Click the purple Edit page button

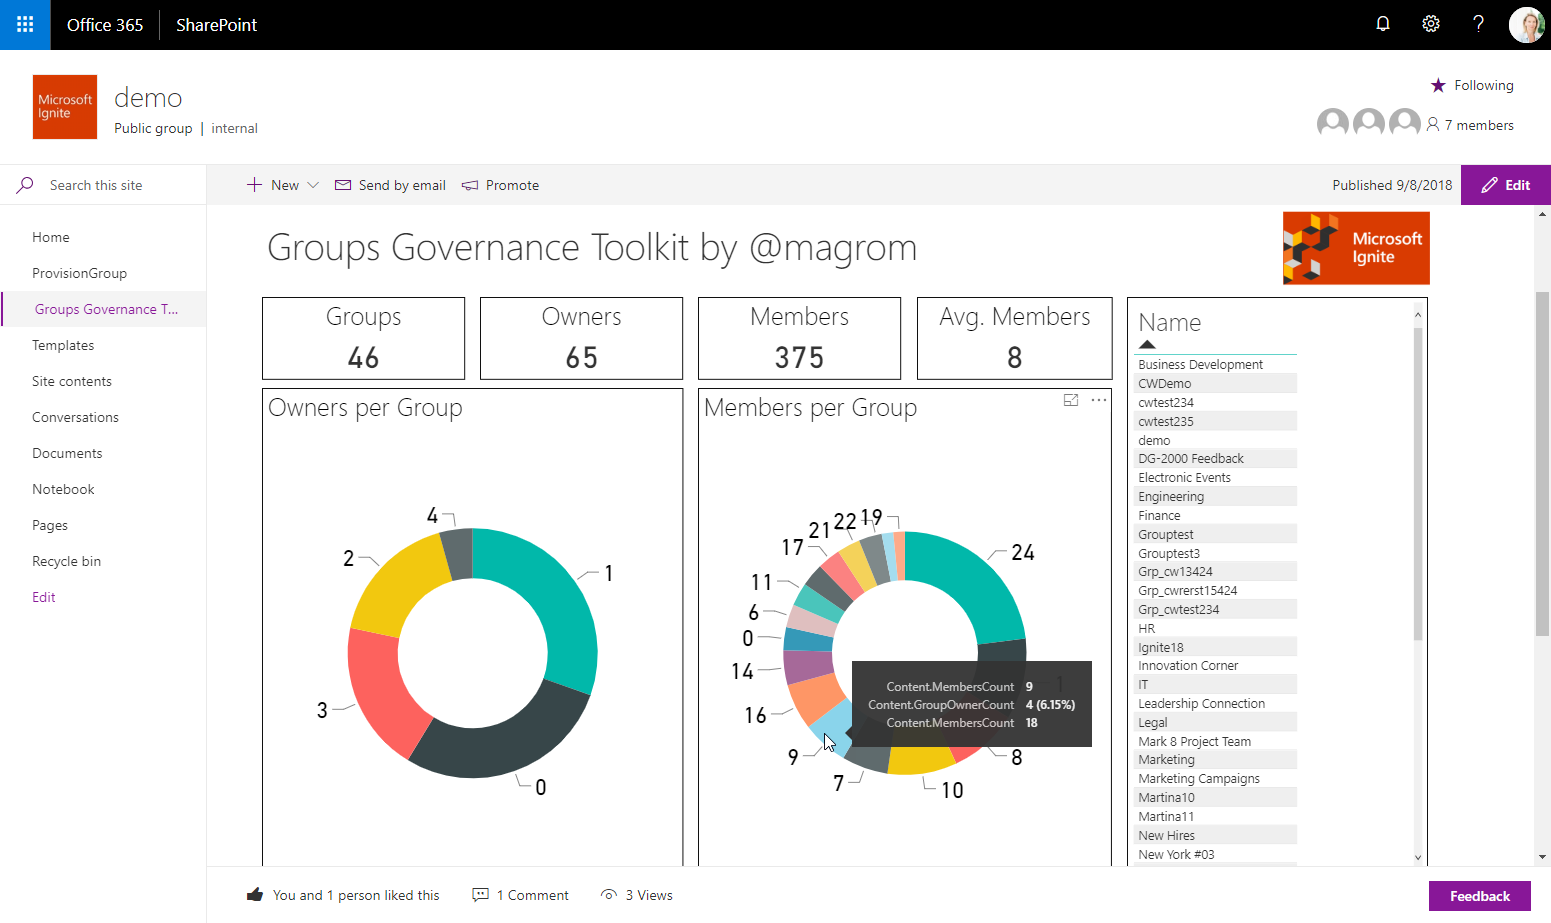[1505, 185]
